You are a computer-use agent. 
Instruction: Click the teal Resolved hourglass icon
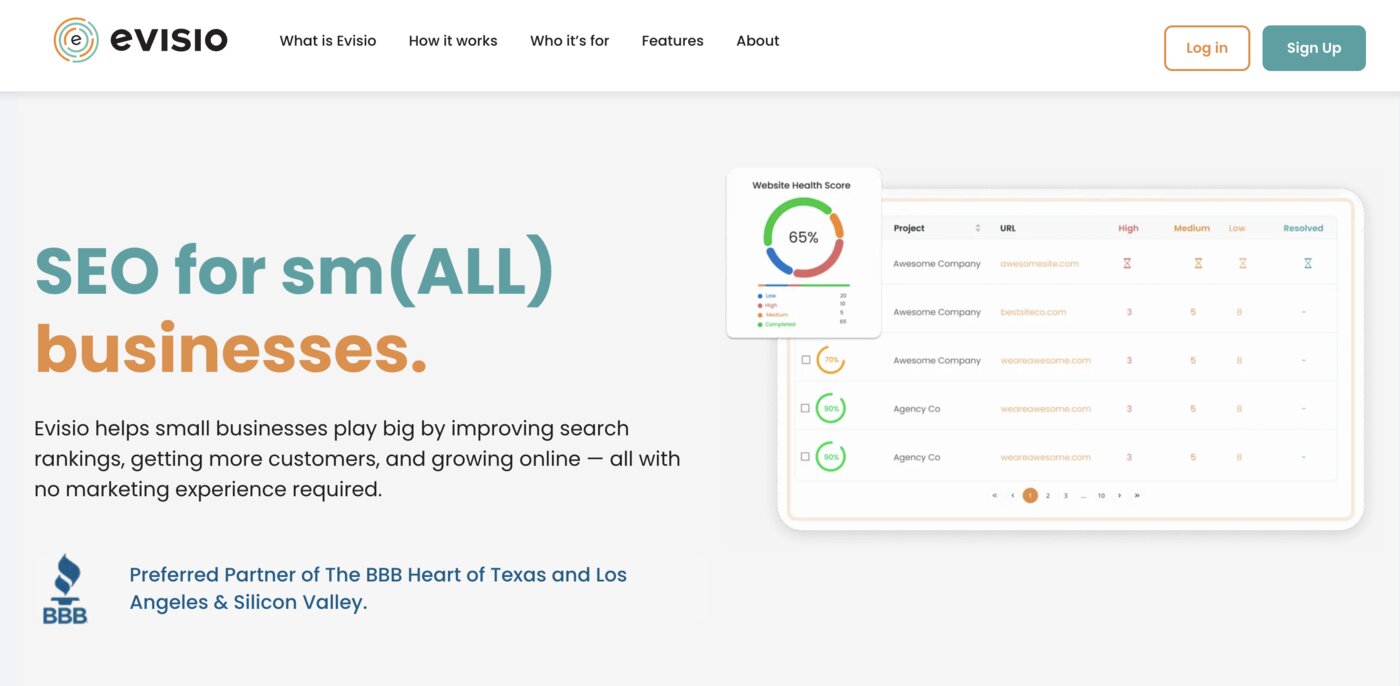(x=1307, y=263)
